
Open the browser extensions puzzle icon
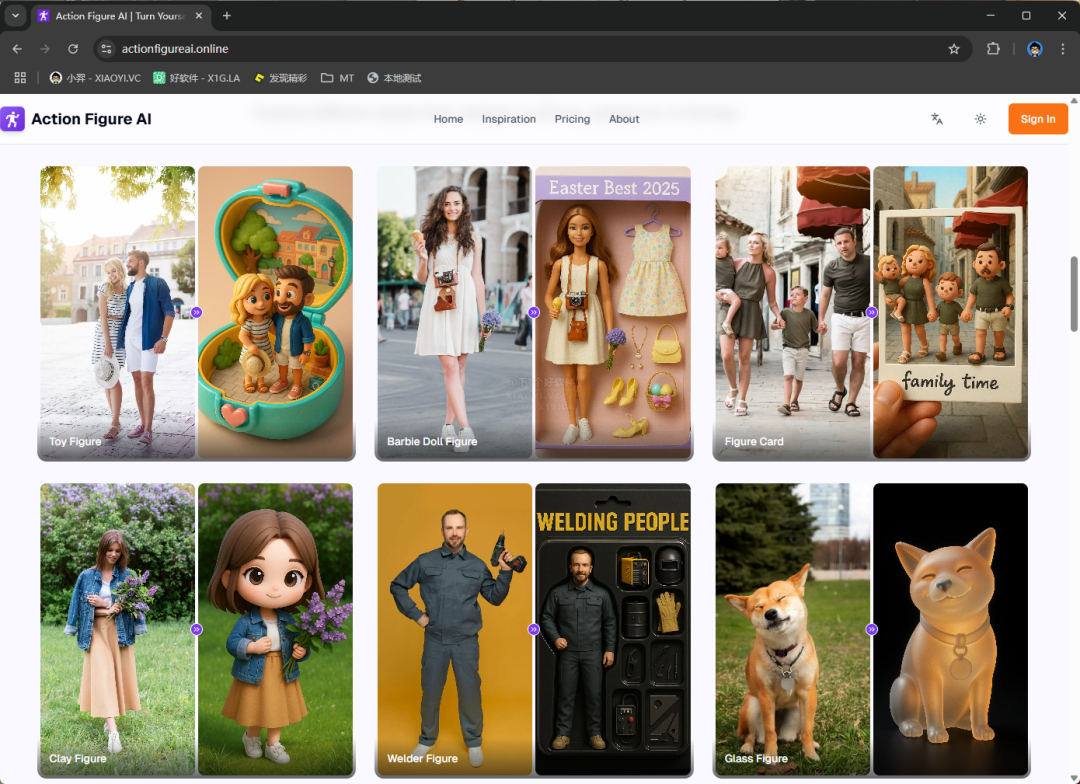click(x=993, y=49)
